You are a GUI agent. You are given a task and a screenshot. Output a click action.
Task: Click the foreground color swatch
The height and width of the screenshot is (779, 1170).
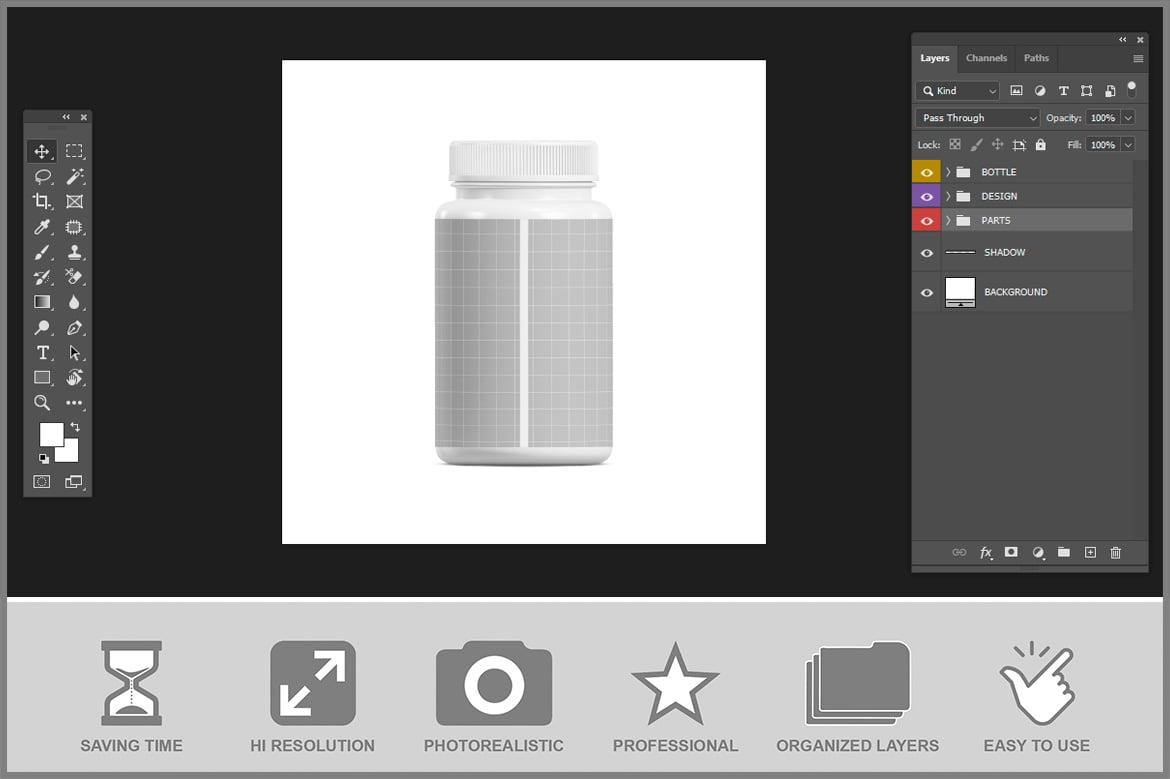[51, 434]
